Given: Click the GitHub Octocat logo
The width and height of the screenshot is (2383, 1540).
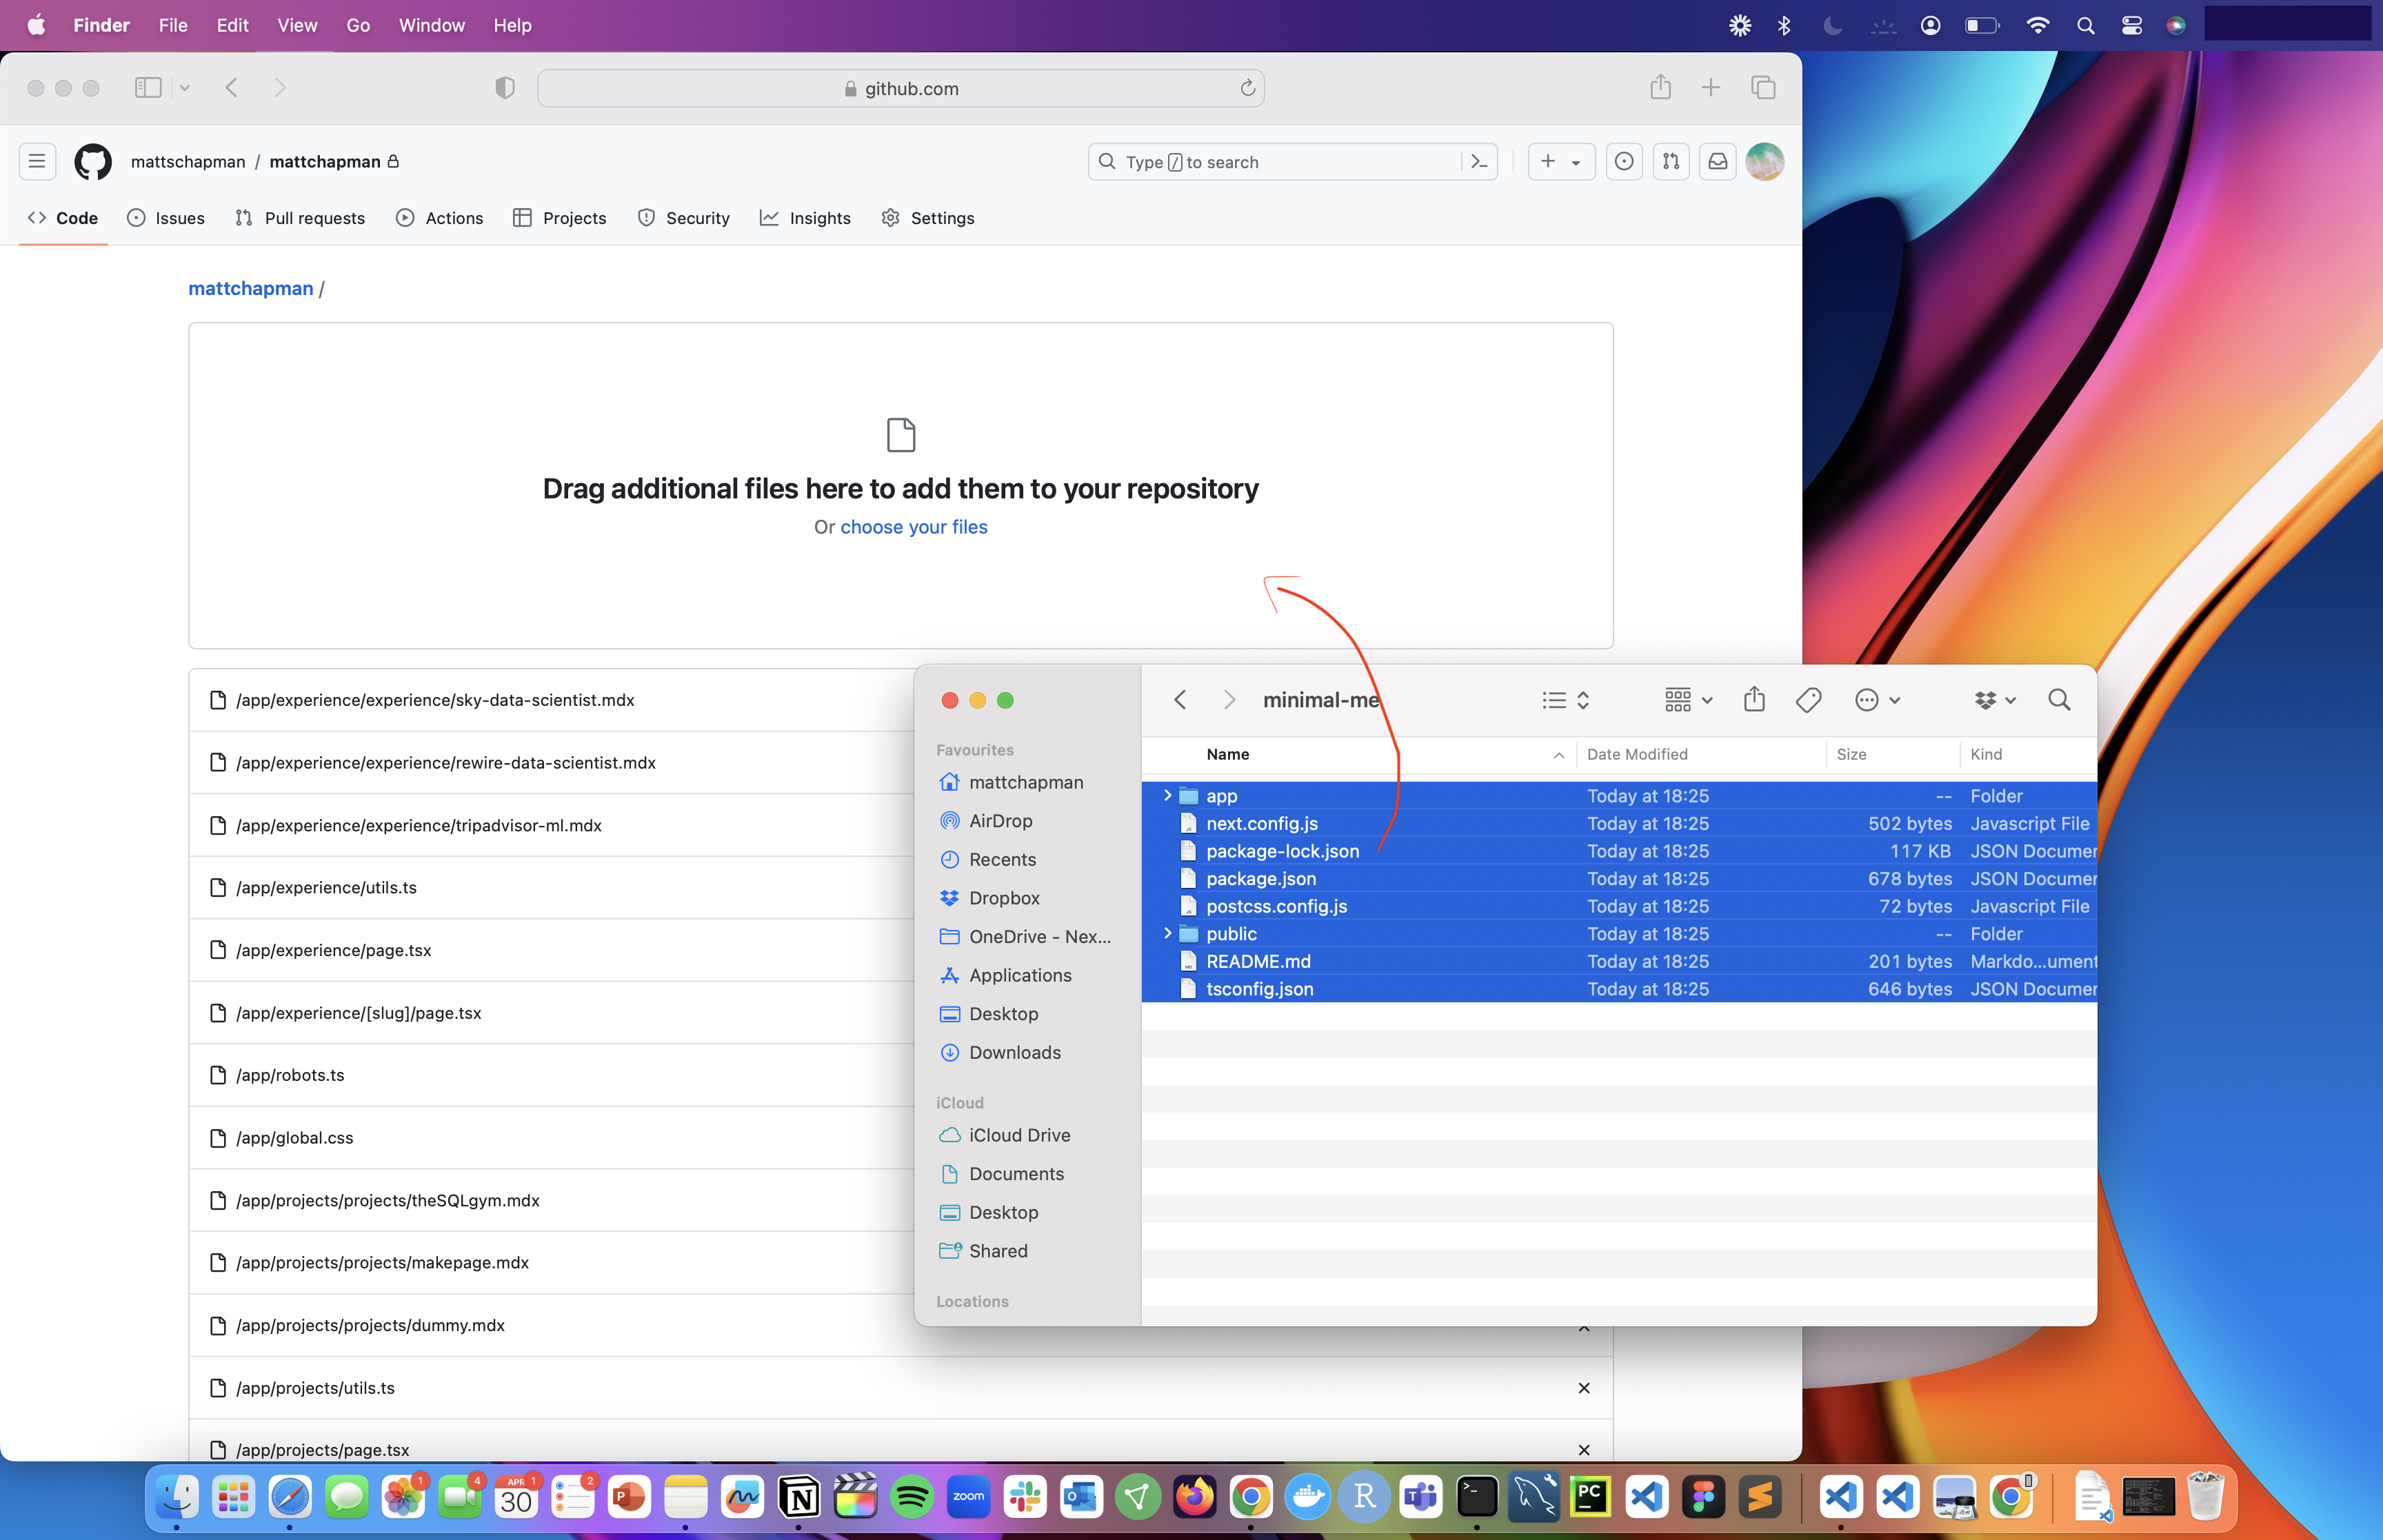Looking at the screenshot, I should [93, 161].
